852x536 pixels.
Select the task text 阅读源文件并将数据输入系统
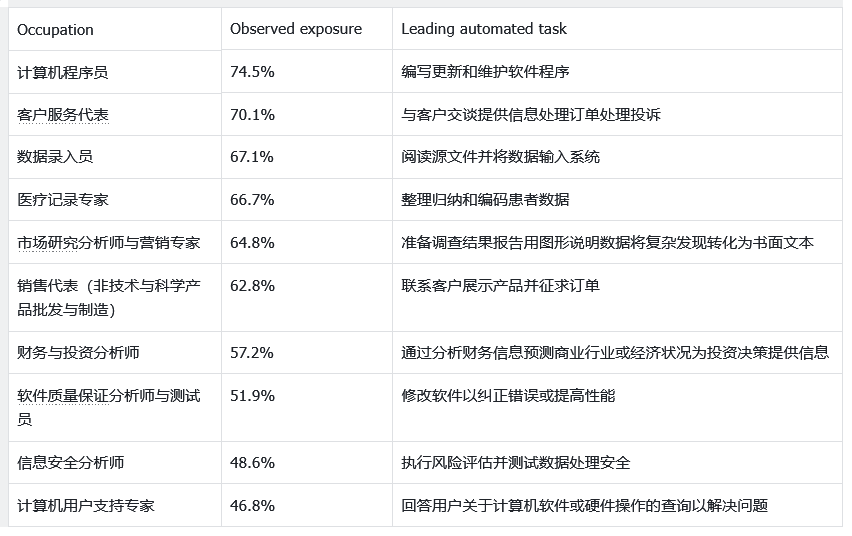click(500, 157)
